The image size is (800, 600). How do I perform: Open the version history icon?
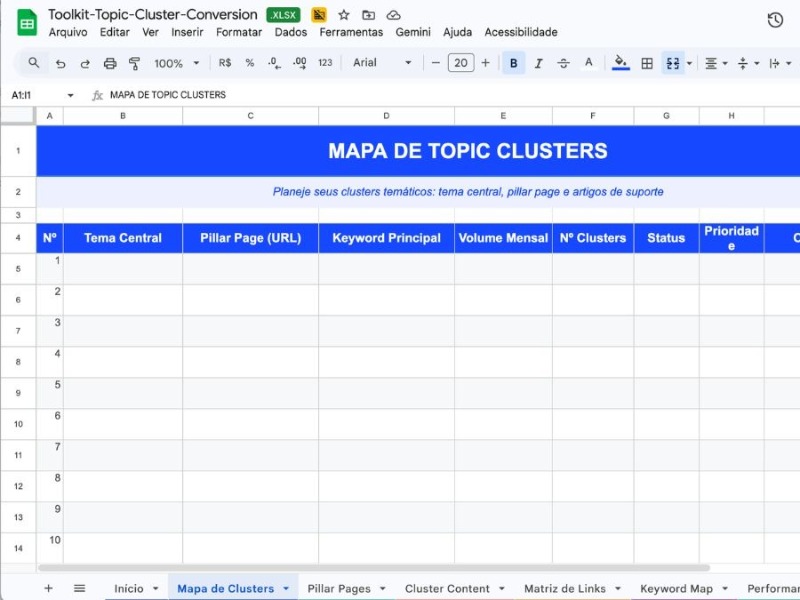(x=775, y=19)
